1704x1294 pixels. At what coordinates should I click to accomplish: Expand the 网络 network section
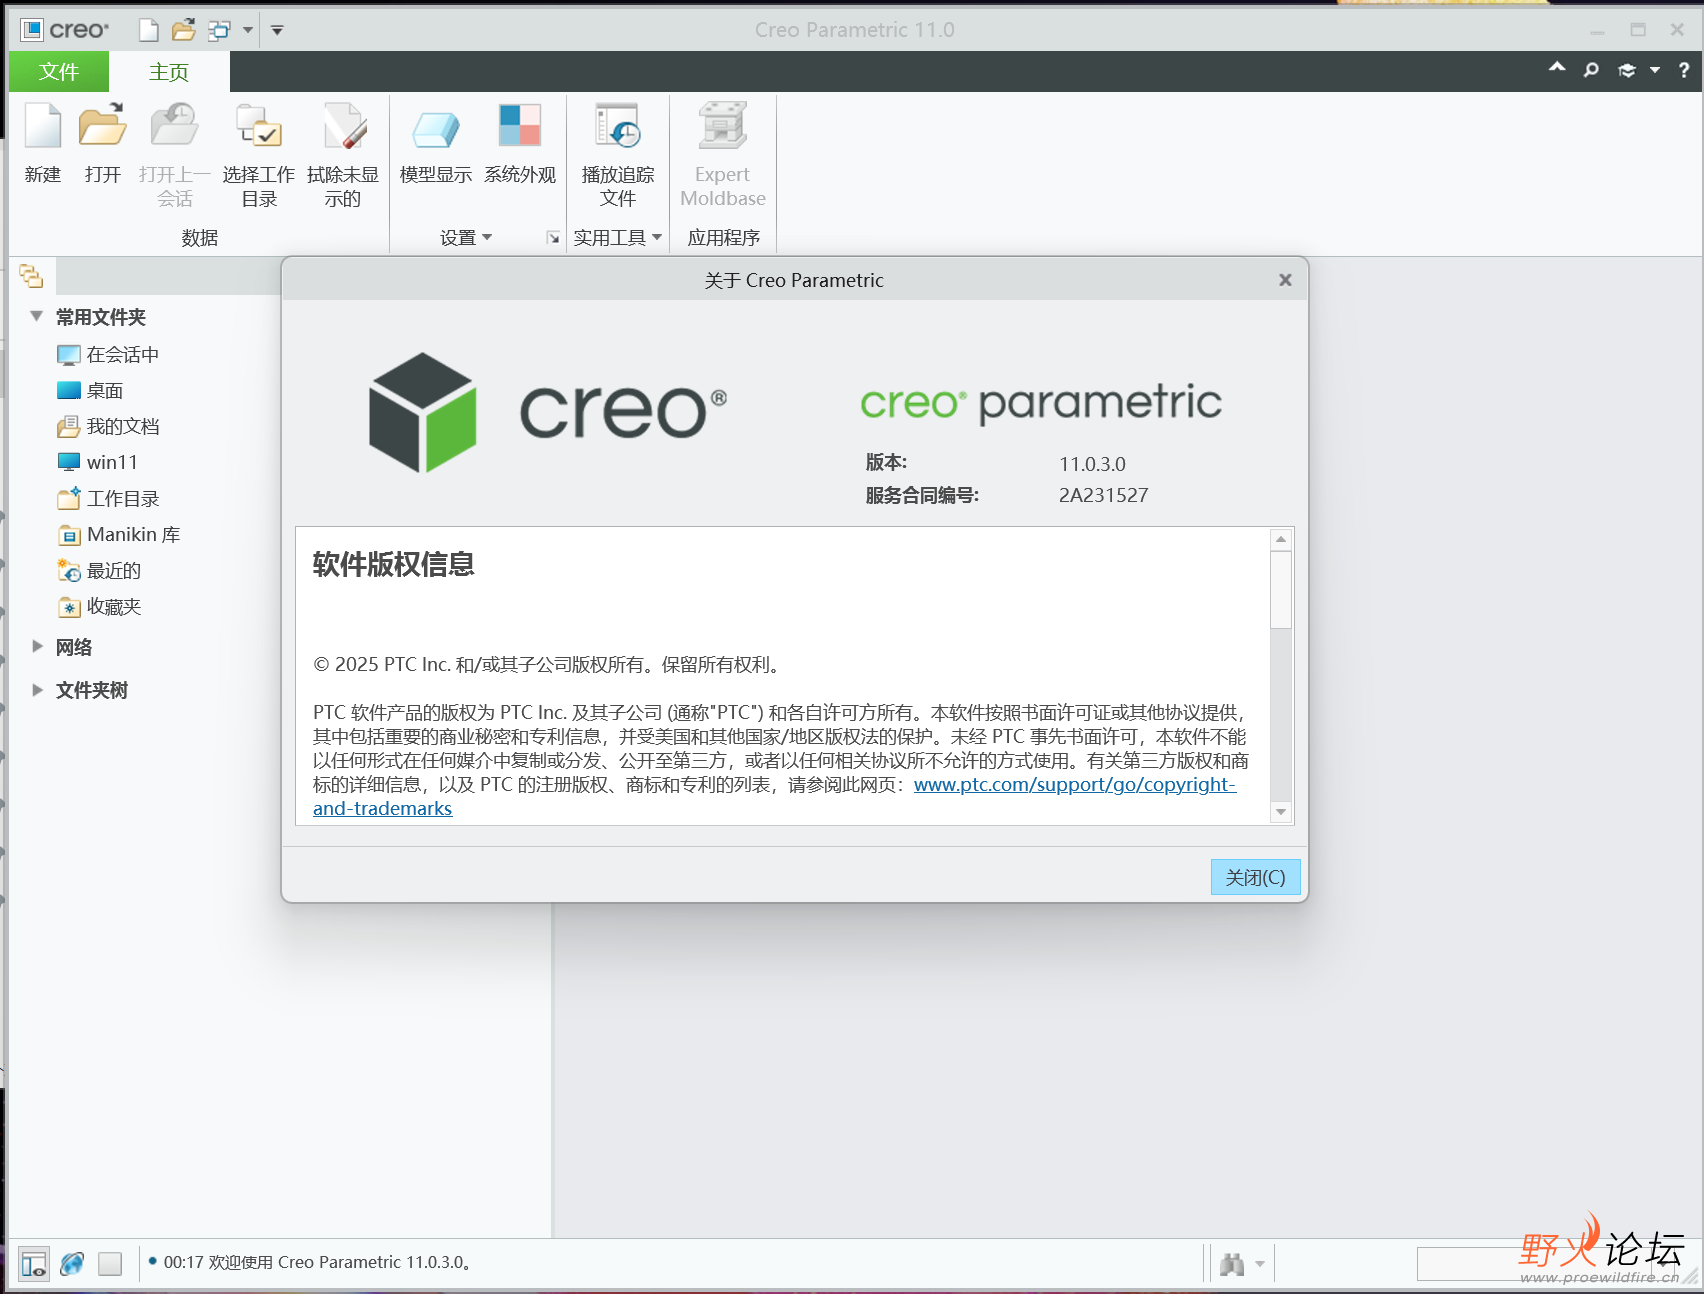(37, 646)
